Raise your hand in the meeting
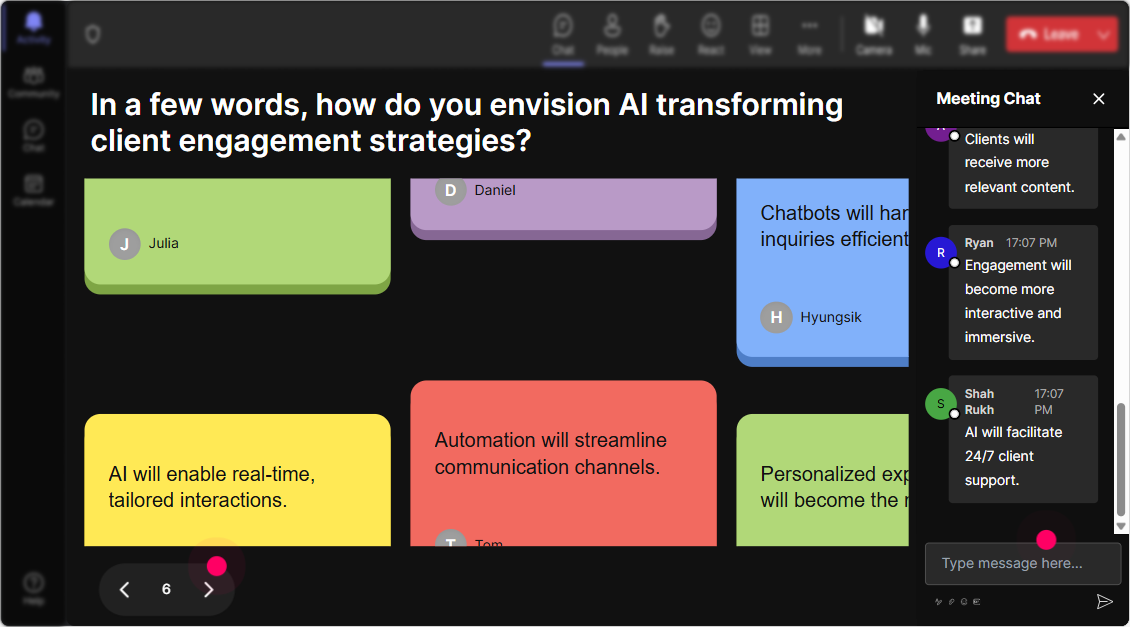Image resolution: width=1130 pixels, height=627 pixels. point(662,34)
